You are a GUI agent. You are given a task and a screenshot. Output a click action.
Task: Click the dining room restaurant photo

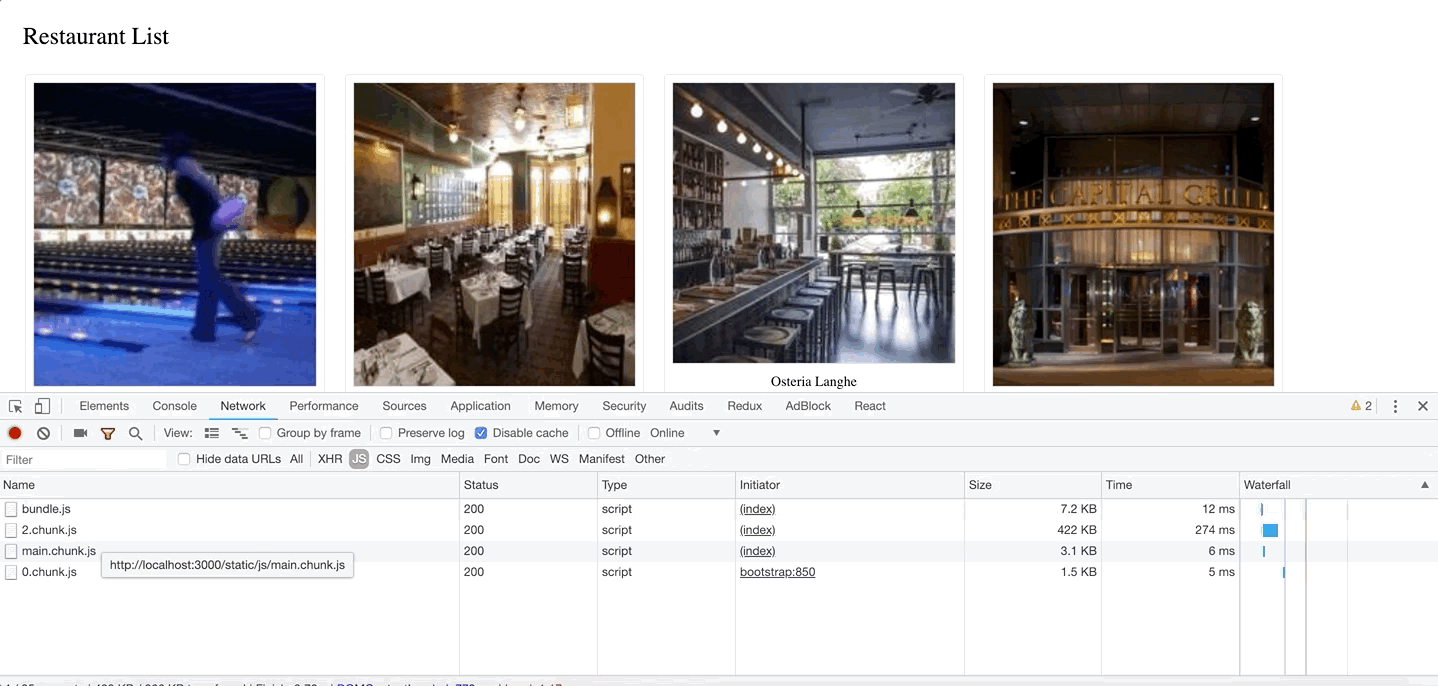(494, 234)
